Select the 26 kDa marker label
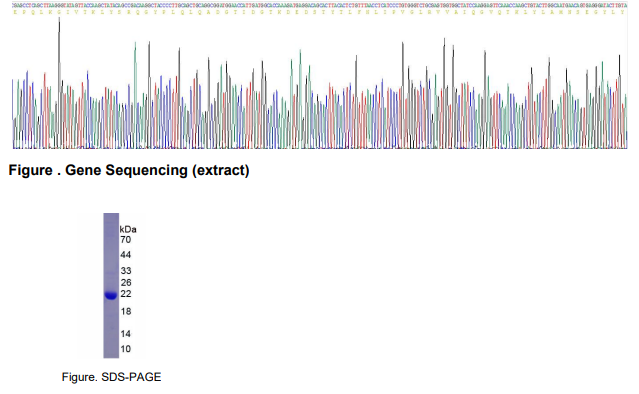The height and width of the screenshot is (394, 639). click(126, 282)
